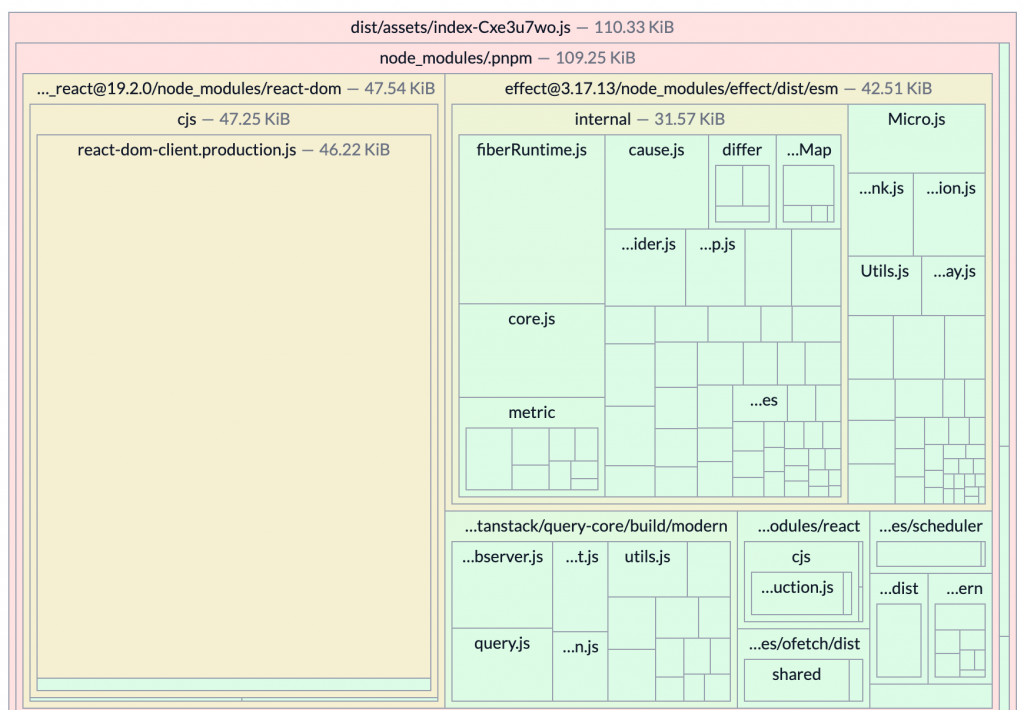Select the Micro.js module block

click(x=916, y=138)
